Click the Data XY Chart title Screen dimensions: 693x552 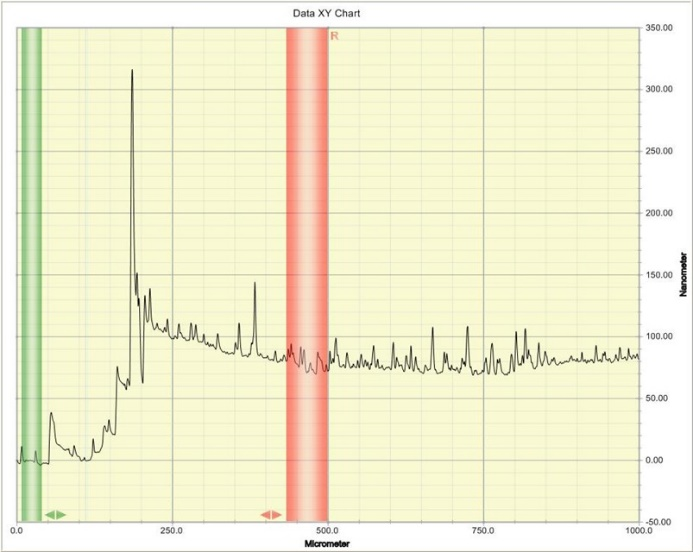click(x=327, y=13)
